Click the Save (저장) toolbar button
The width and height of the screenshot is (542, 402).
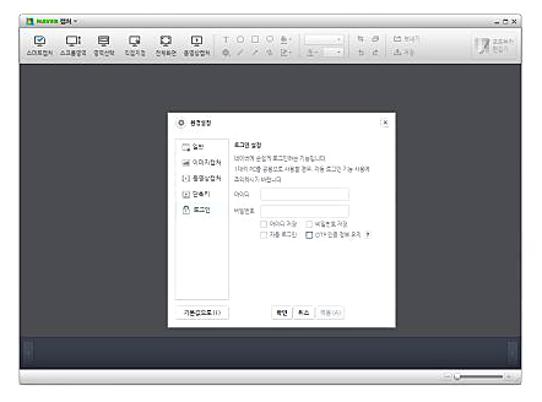[x=403, y=52]
